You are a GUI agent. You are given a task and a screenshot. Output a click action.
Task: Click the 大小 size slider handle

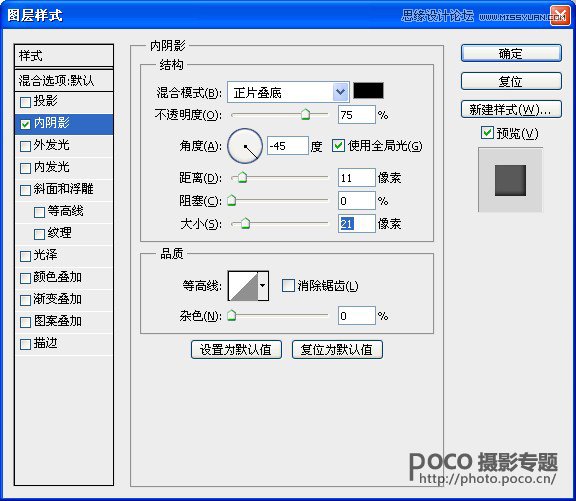[245, 223]
